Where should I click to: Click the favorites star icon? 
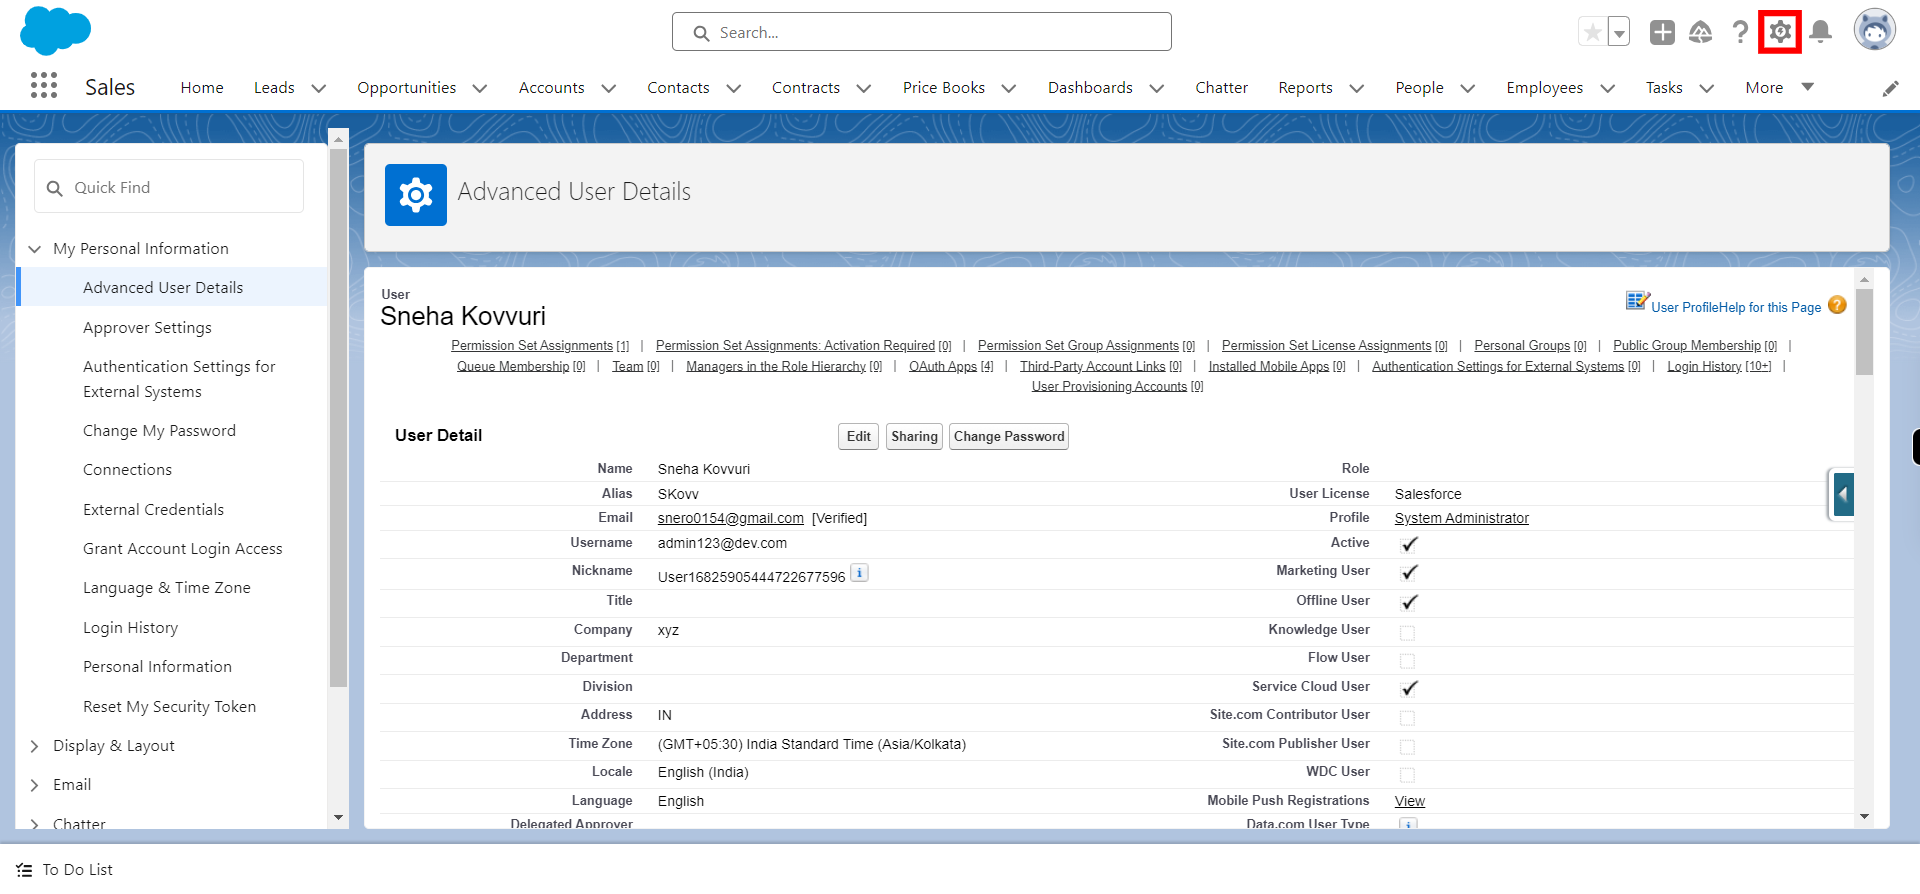pos(1592,32)
